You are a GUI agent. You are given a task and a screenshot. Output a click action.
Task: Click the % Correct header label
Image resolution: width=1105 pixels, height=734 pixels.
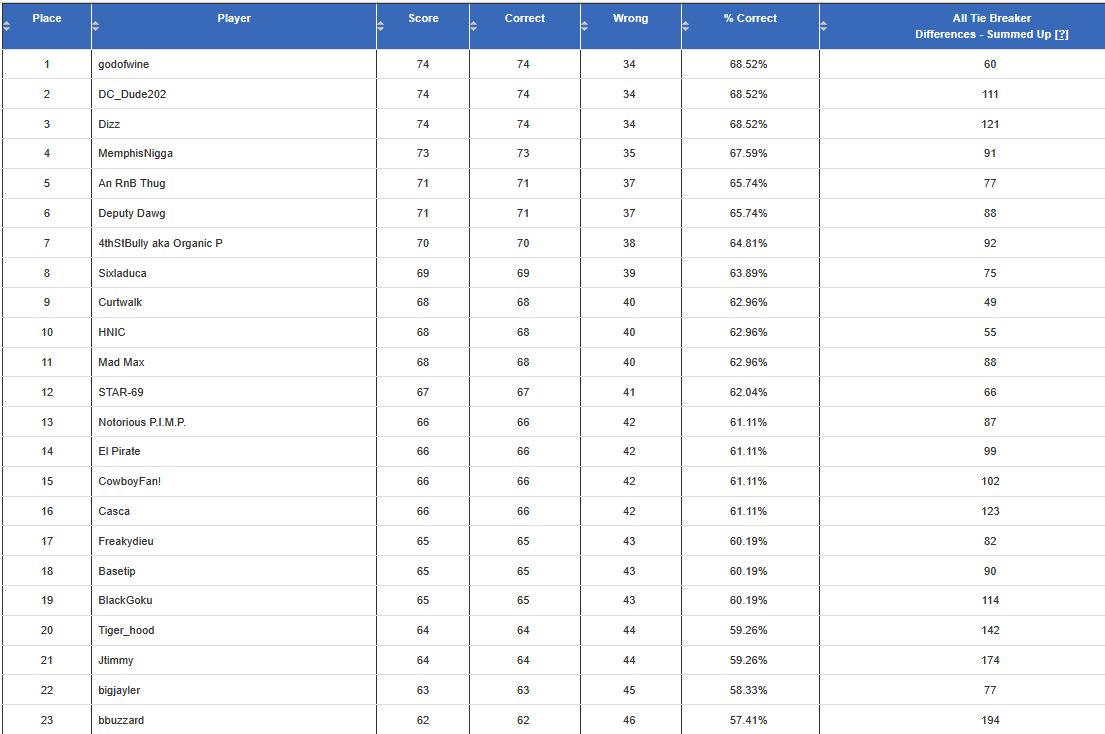click(750, 18)
